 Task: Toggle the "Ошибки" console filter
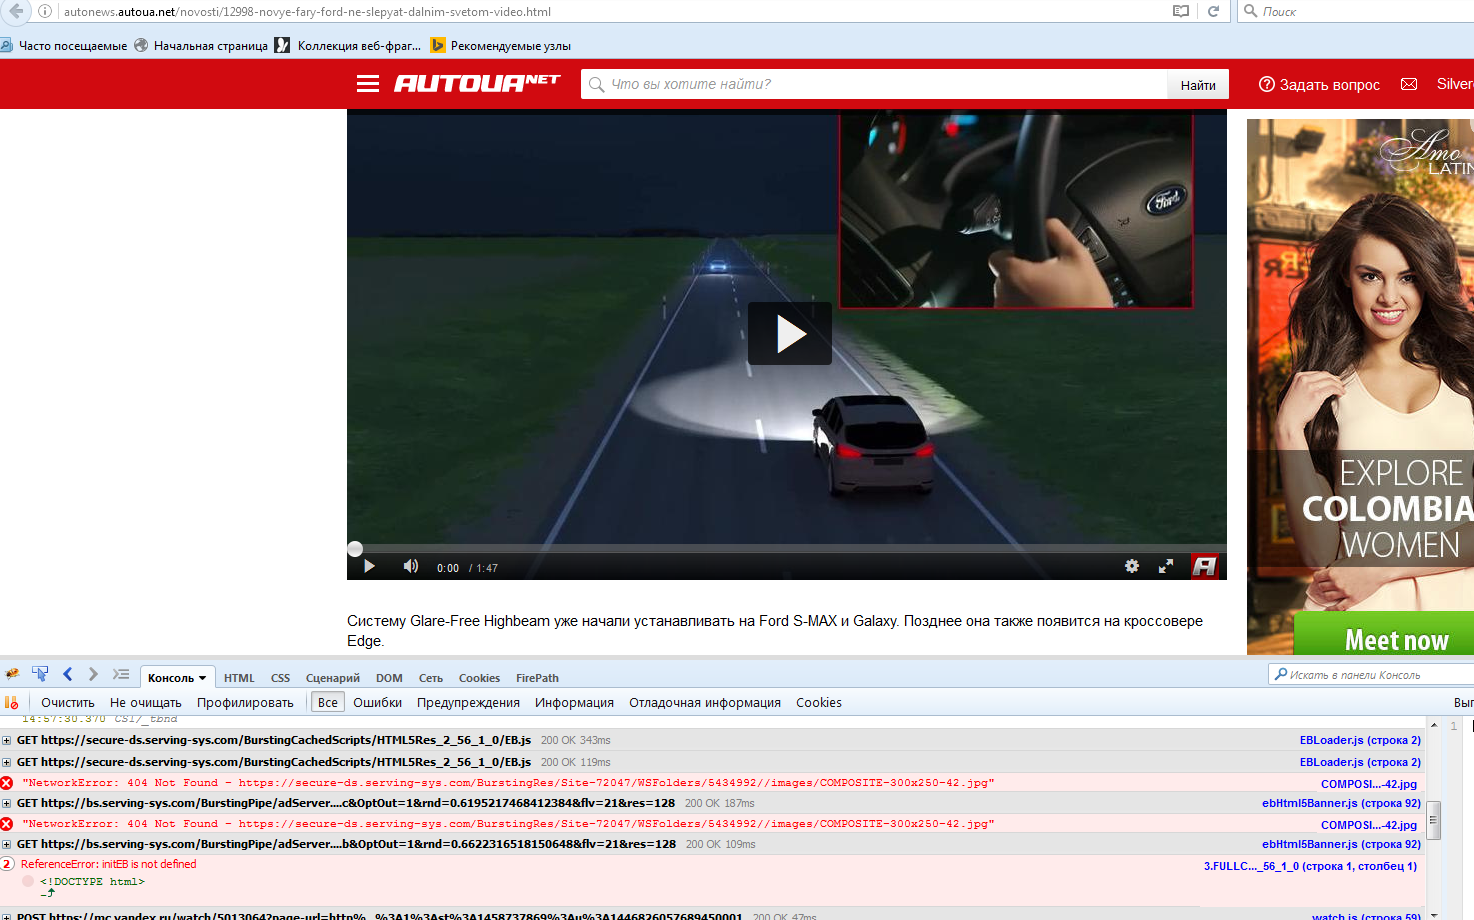[x=377, y=703]
